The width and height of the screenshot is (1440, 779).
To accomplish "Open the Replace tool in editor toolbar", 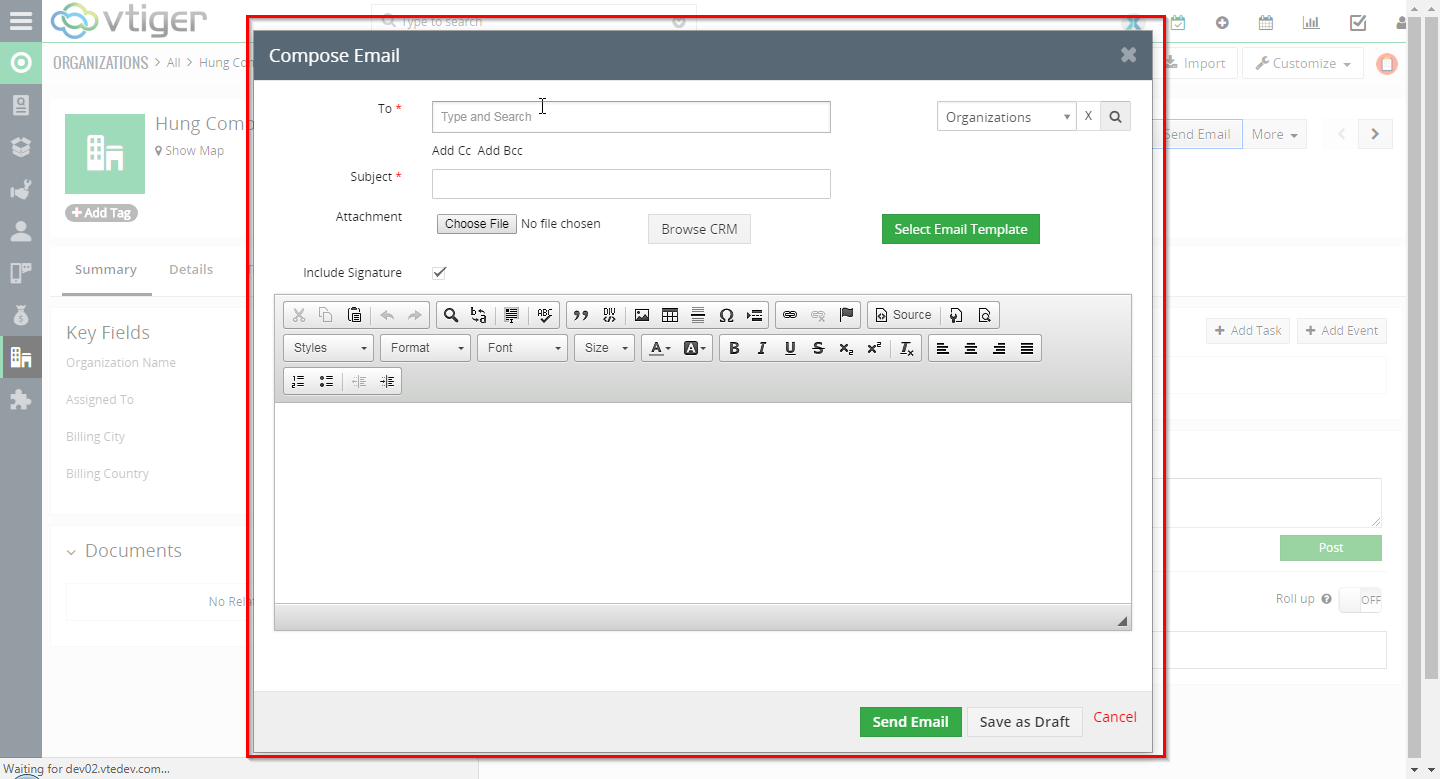I will [x=479, y=315].
